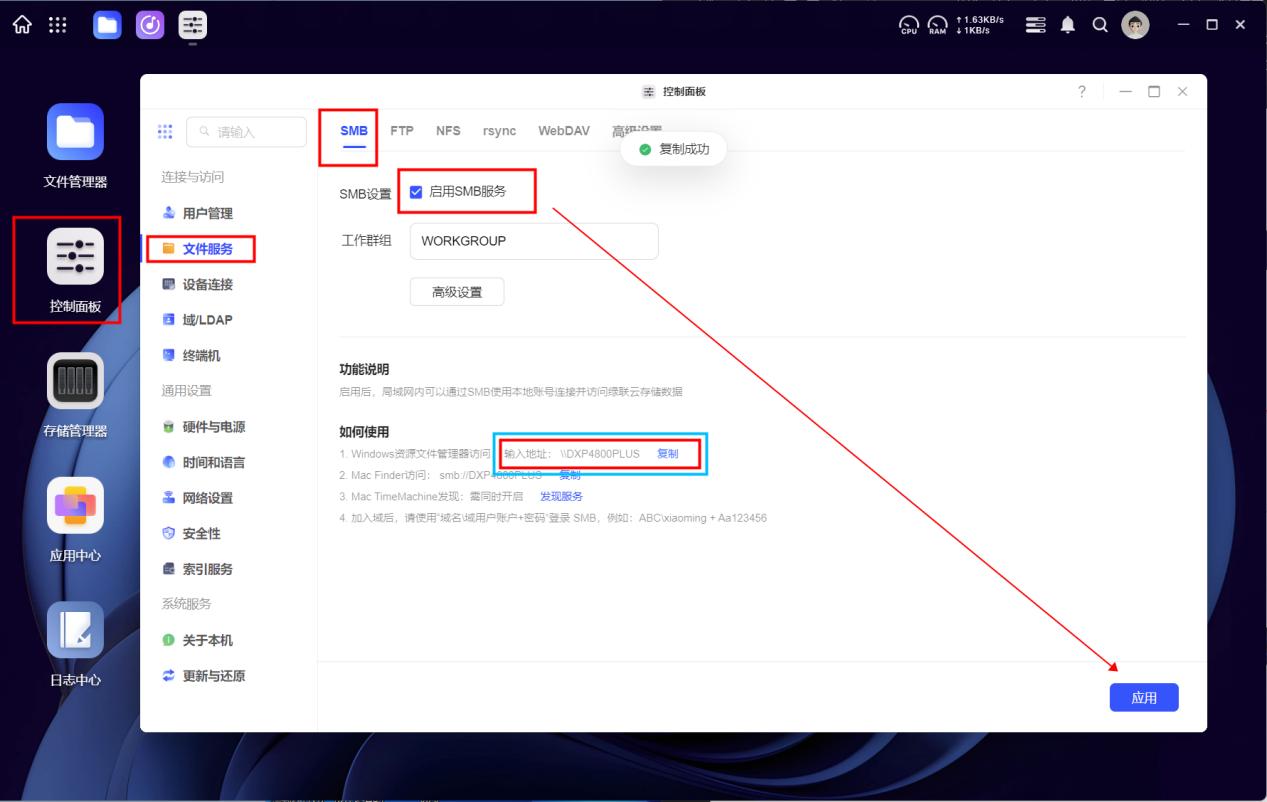
Task: Click the CPU usage gauge icon
Action: [909, 25]
